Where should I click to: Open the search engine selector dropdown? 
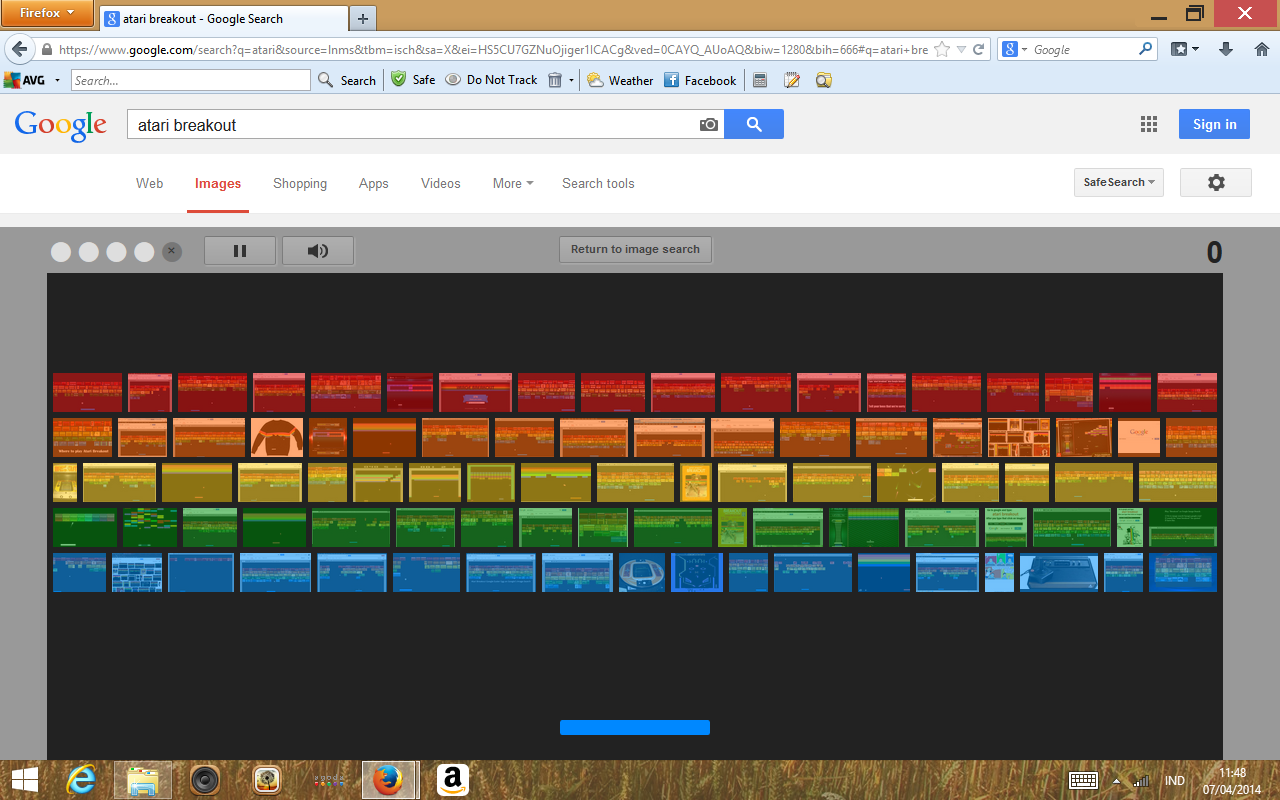pos(1016,49)
